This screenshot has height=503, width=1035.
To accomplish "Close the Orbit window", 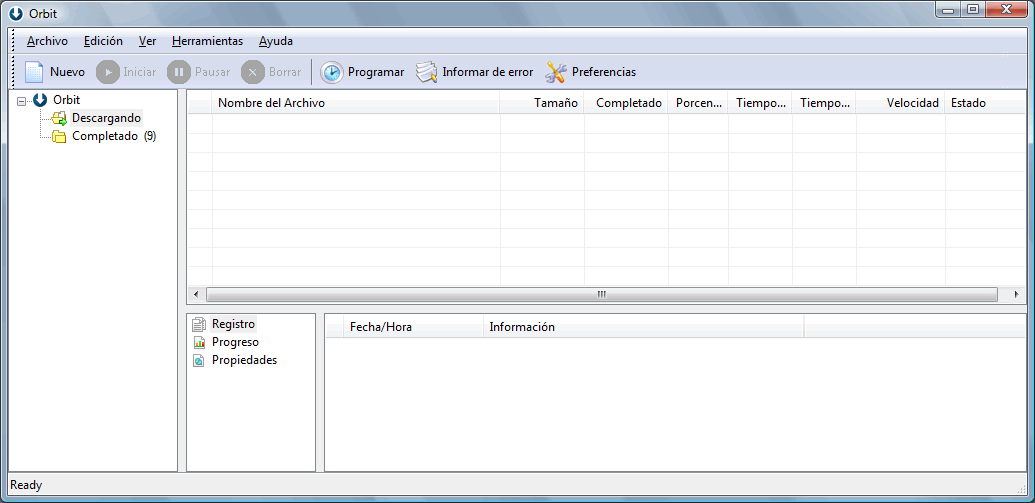I will (1006, 9).
